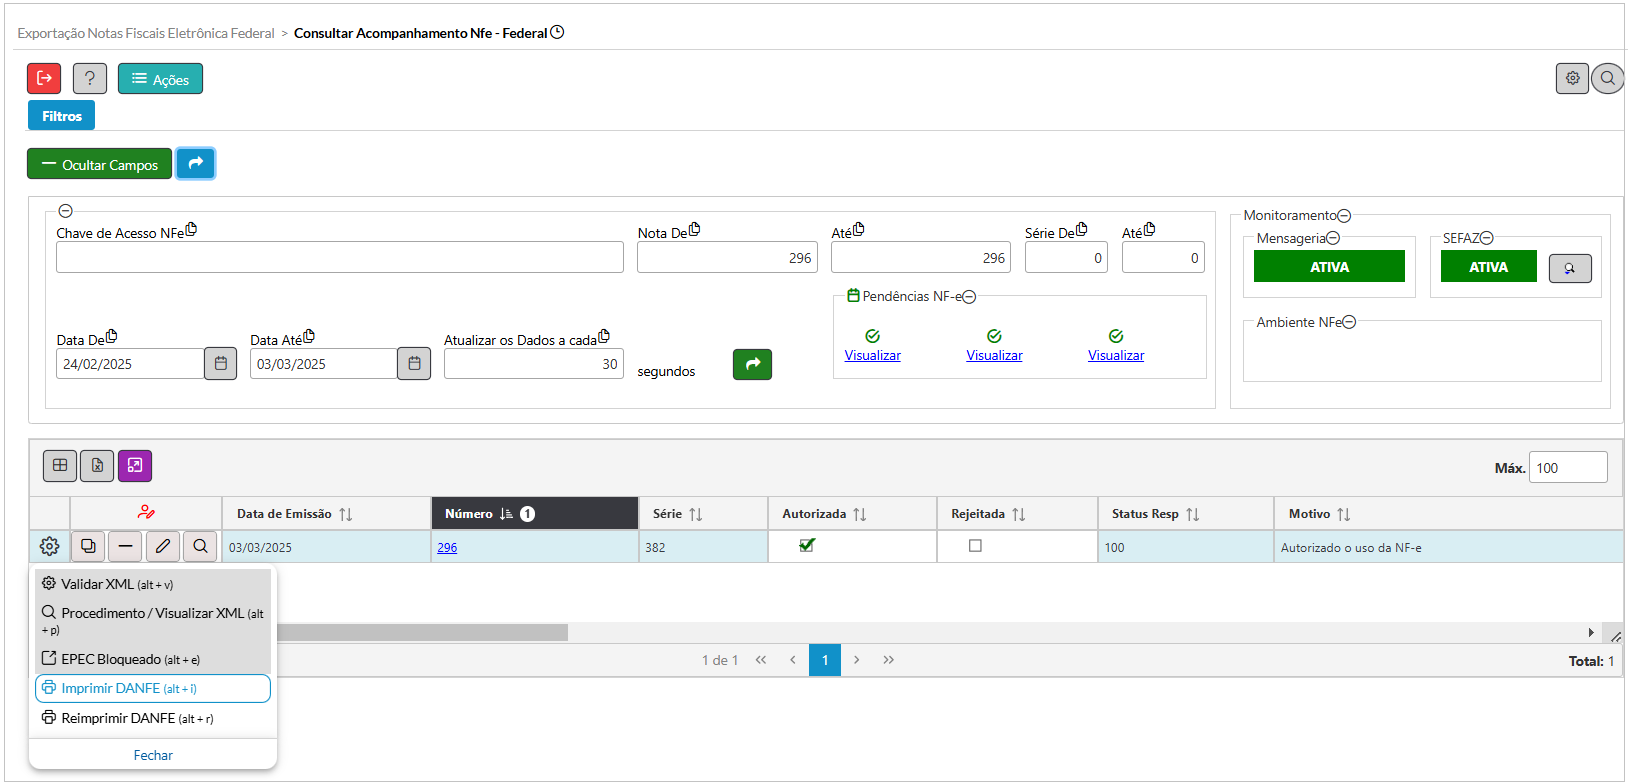Click the pencil edit icon in row
This screenshot has height=784, width=1628.
pyautogui.click(x=163, y=546)
